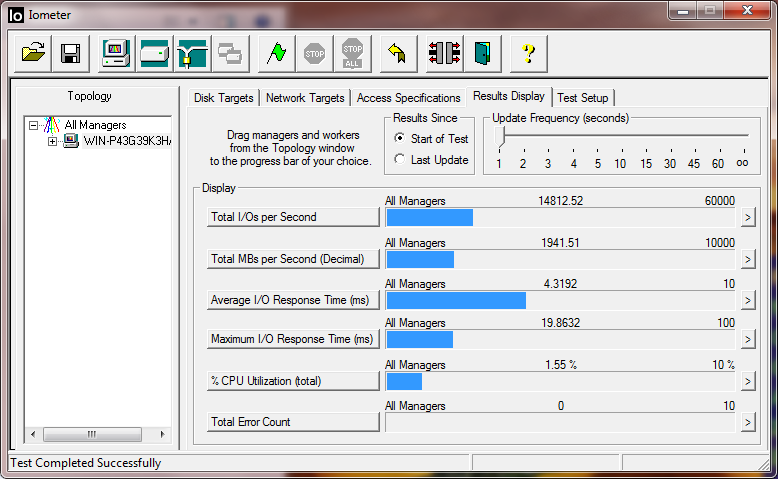The width and height of the screenshot is (778, 479).
Task: Click the Stop current test icon
Action: pyautogui.click(x=314, y=54)
